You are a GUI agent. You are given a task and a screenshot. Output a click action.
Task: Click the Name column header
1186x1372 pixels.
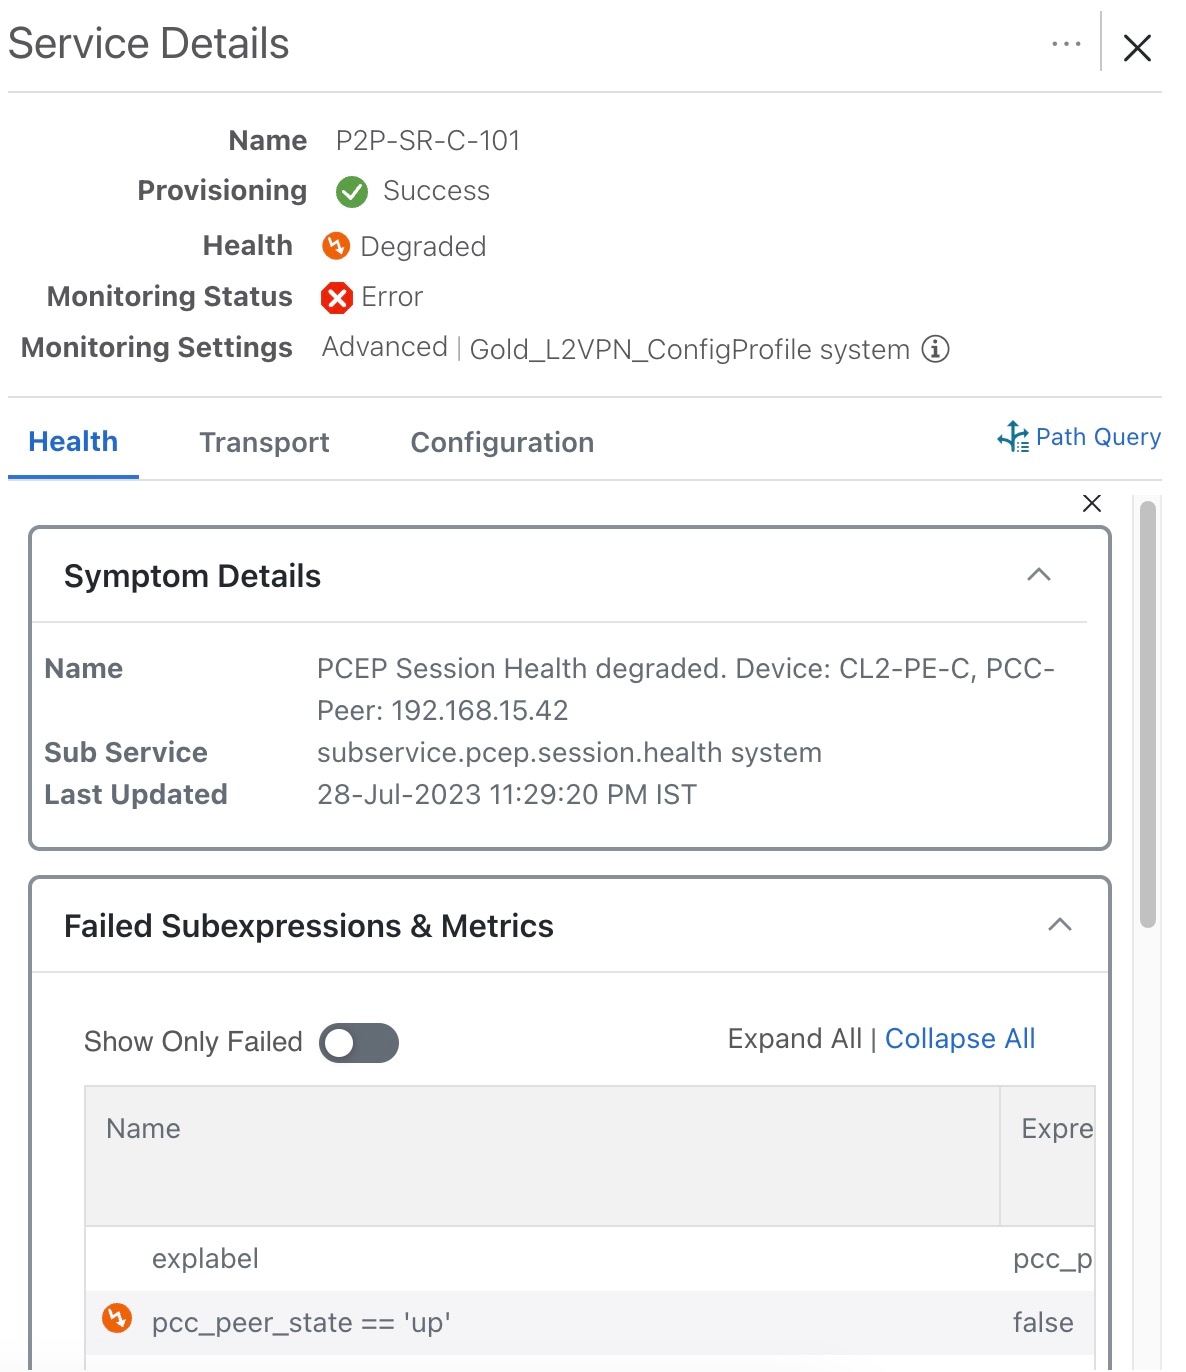[x=142, y=1128]
